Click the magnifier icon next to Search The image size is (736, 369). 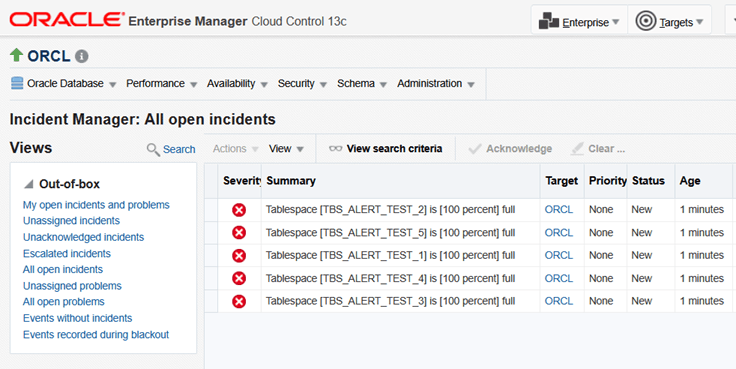[x=153, y=150]
